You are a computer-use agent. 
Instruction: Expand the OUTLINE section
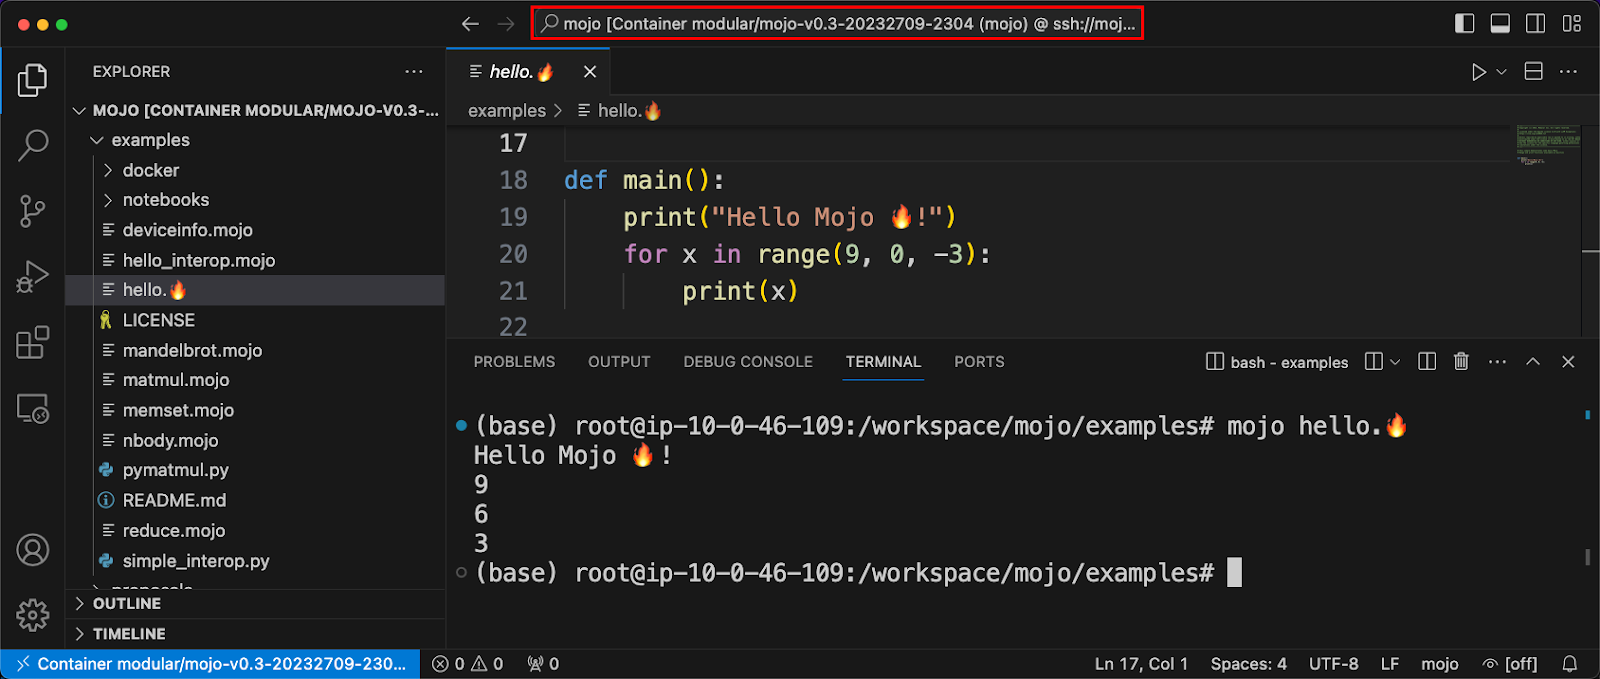click(255, 604)
